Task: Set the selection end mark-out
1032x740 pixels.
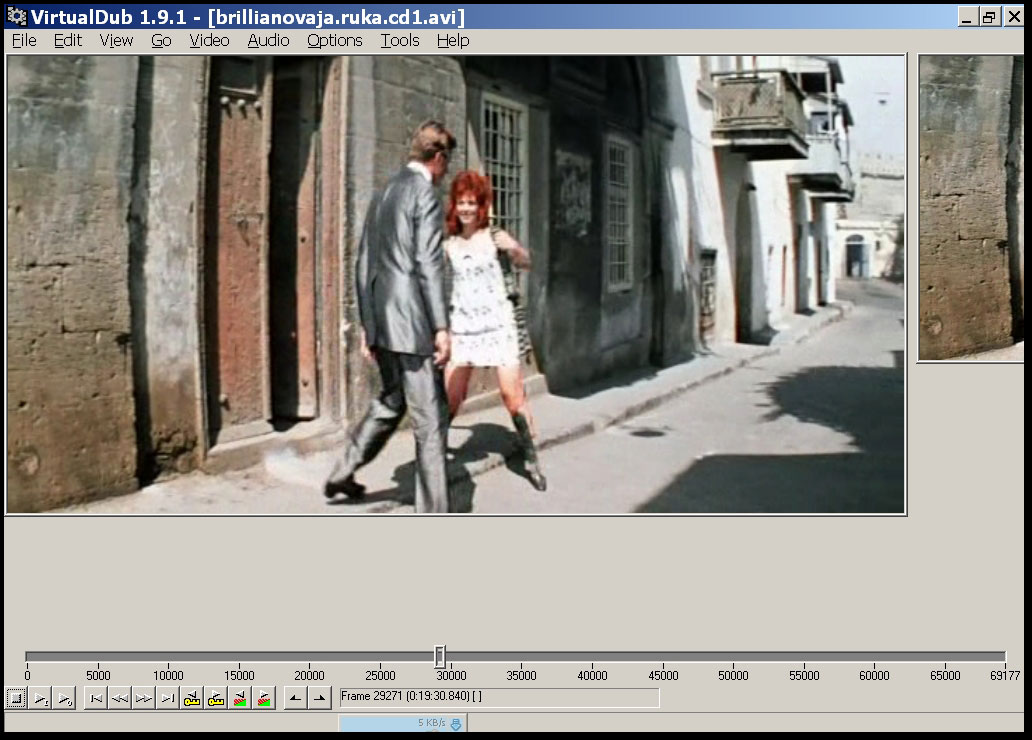Action: point(319,698)
